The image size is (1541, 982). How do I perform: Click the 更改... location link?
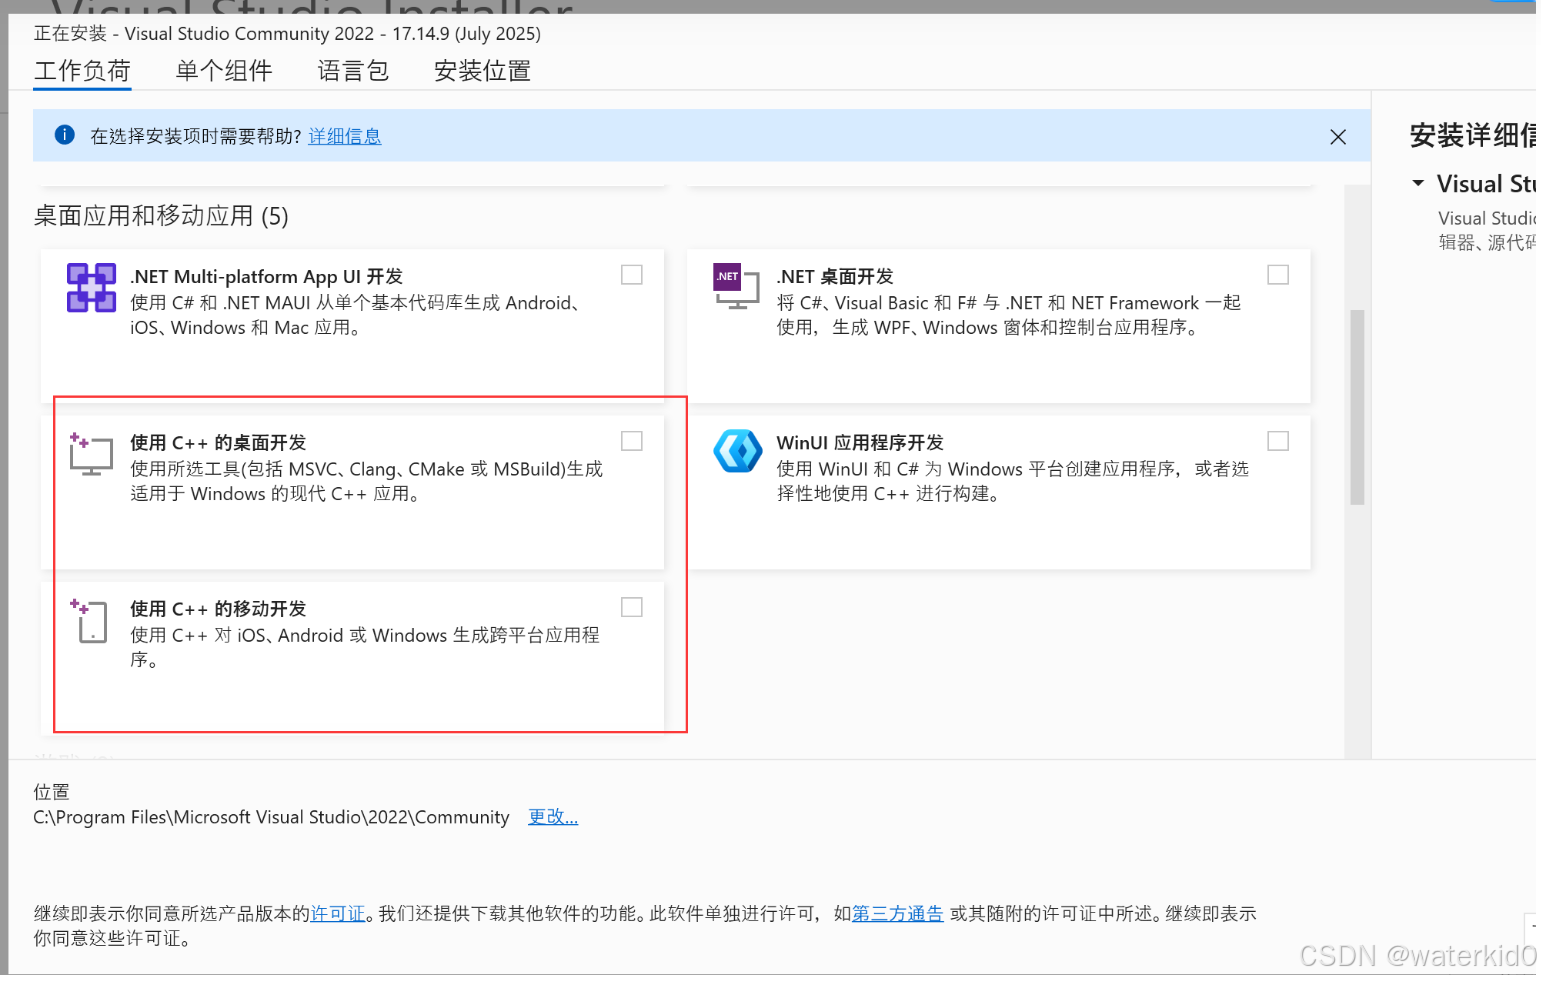(x=553, y=817)
